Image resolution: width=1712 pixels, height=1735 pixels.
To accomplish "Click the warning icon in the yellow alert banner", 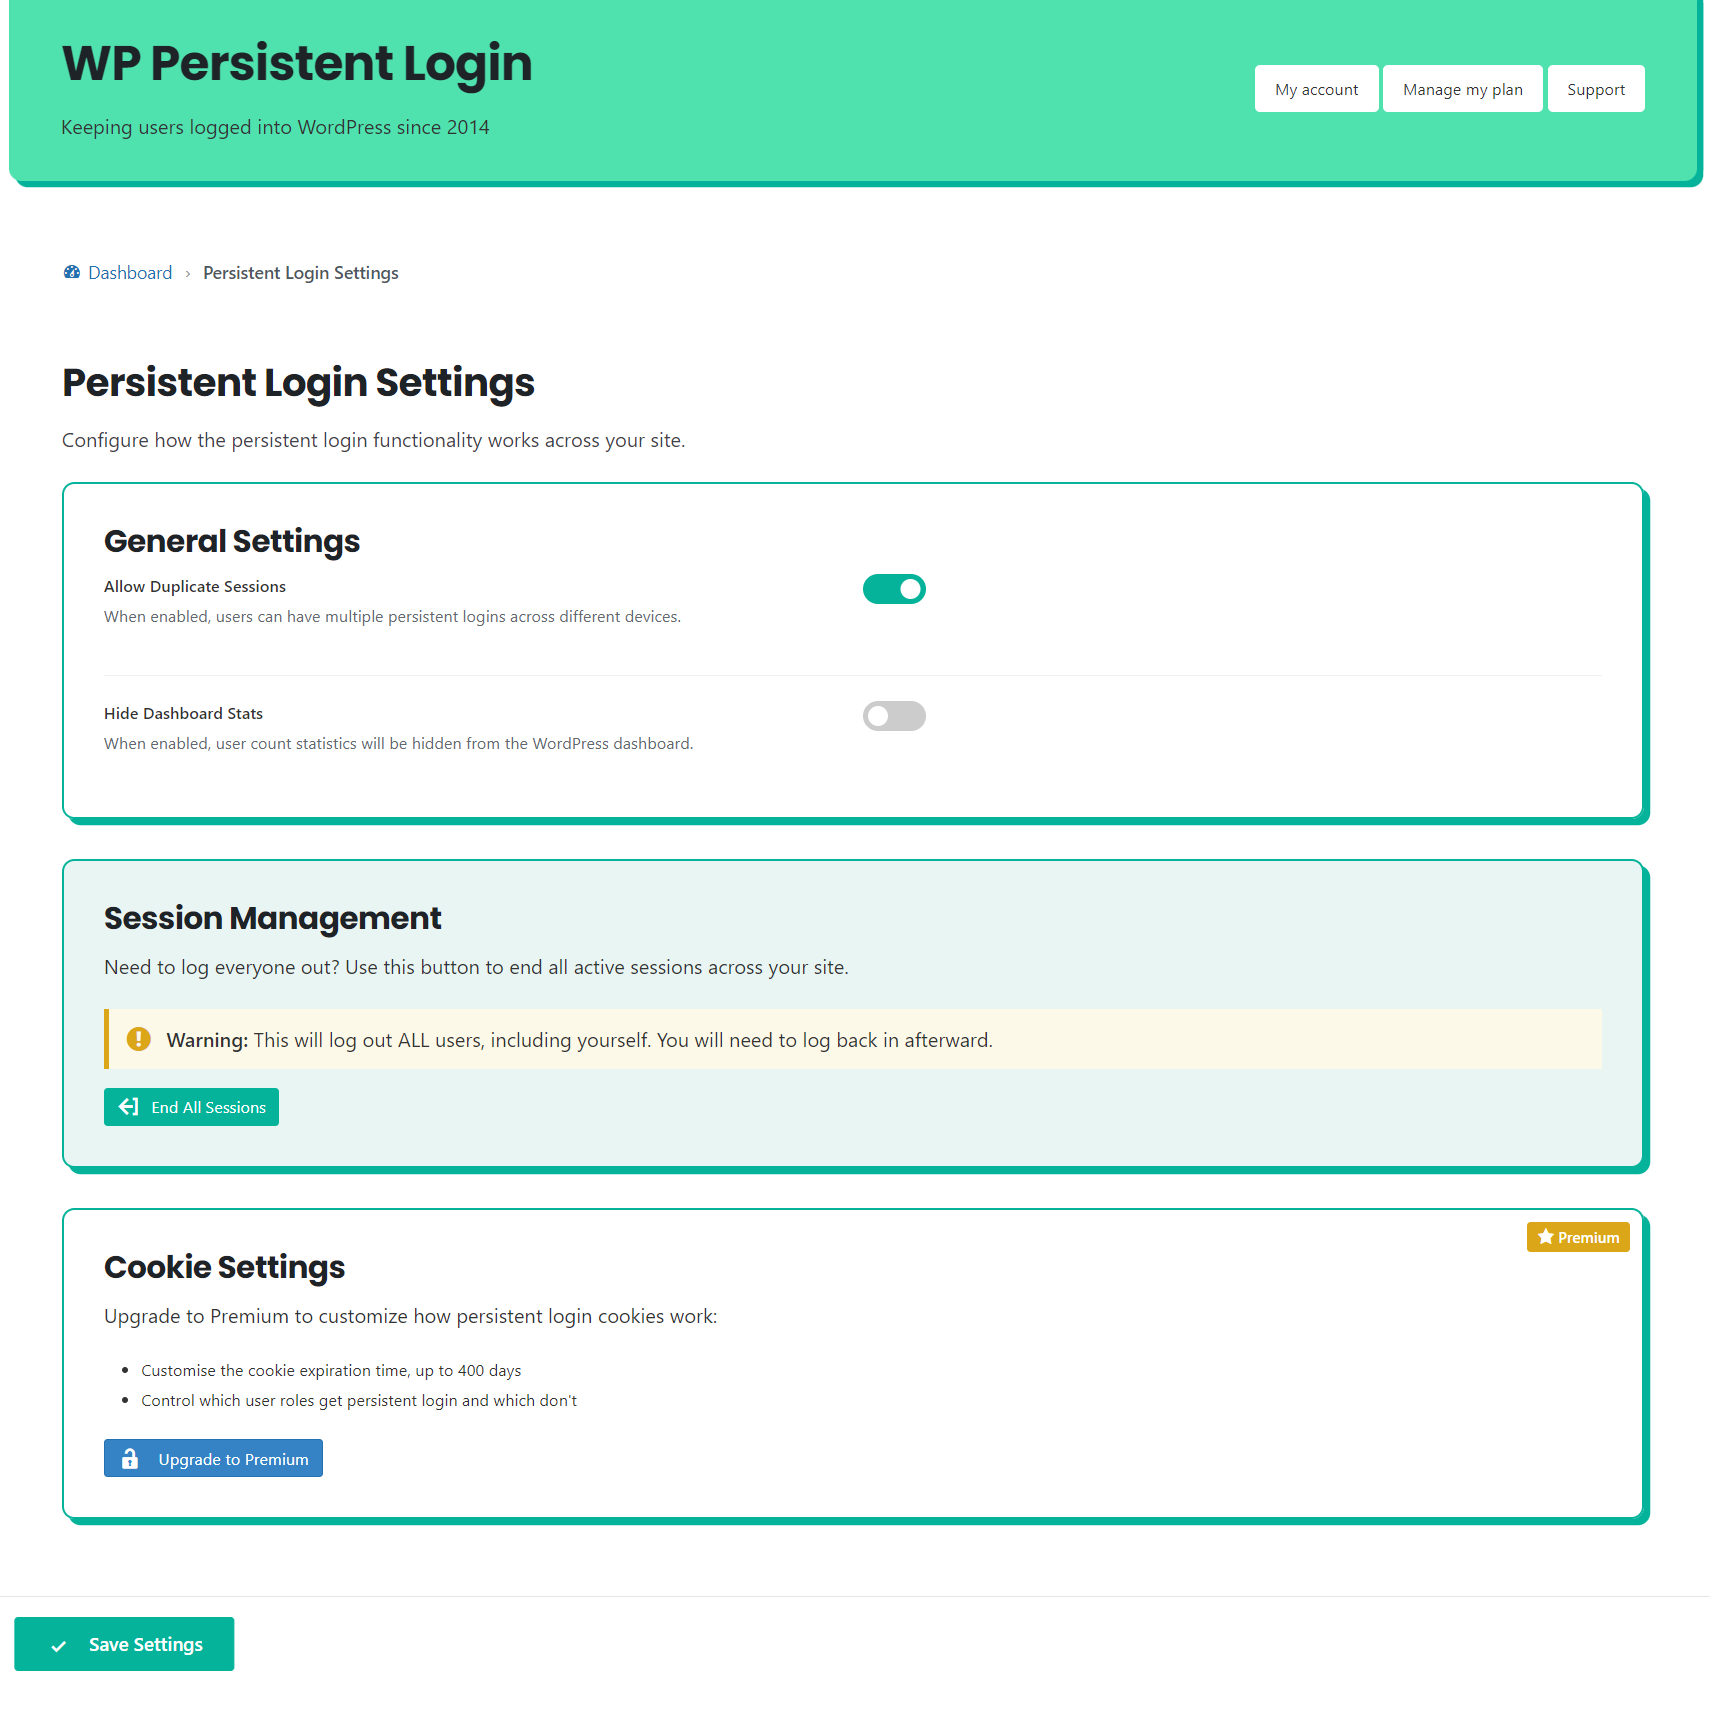I will (138, 1039).
